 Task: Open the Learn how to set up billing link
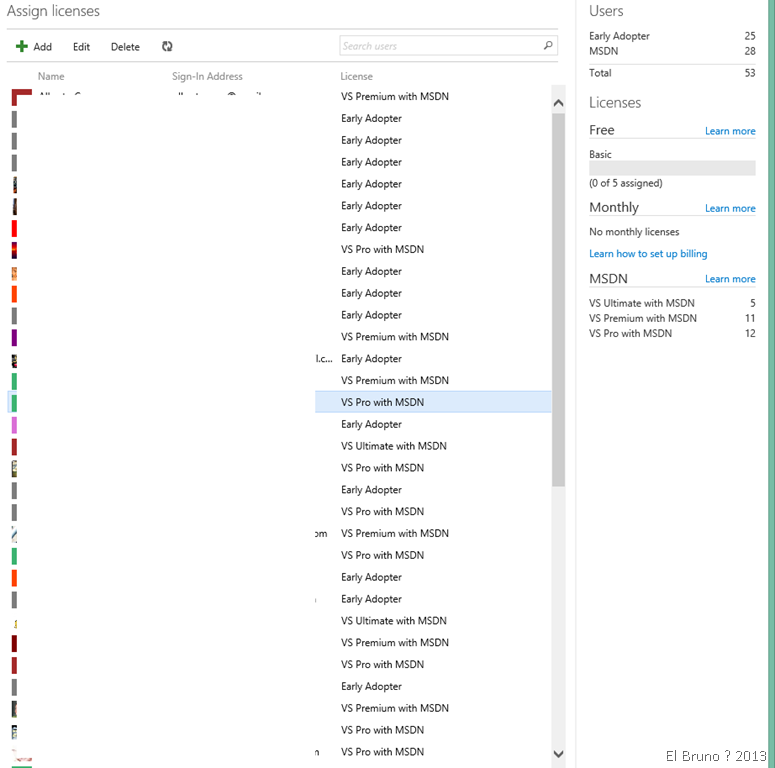point(648,254)
